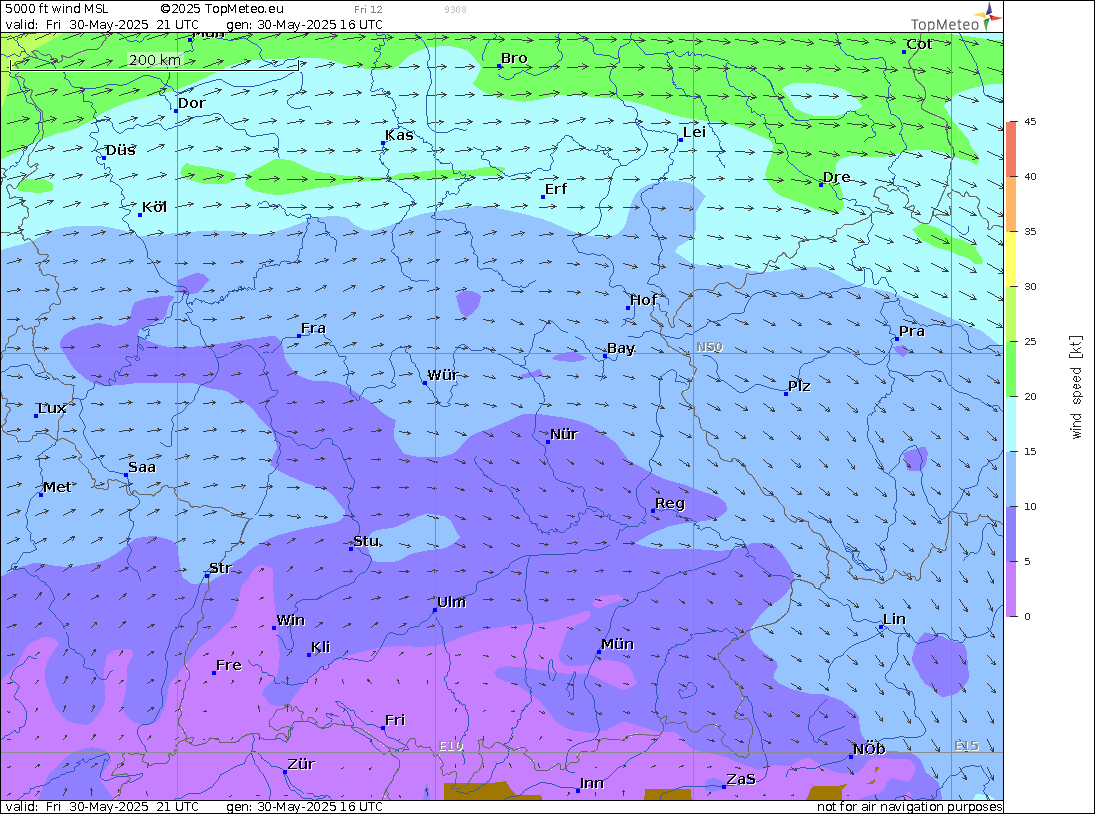Click the '5000 ft wind MSL' title
Viewport: 1095px width, 814px height.
pos(57,8)
